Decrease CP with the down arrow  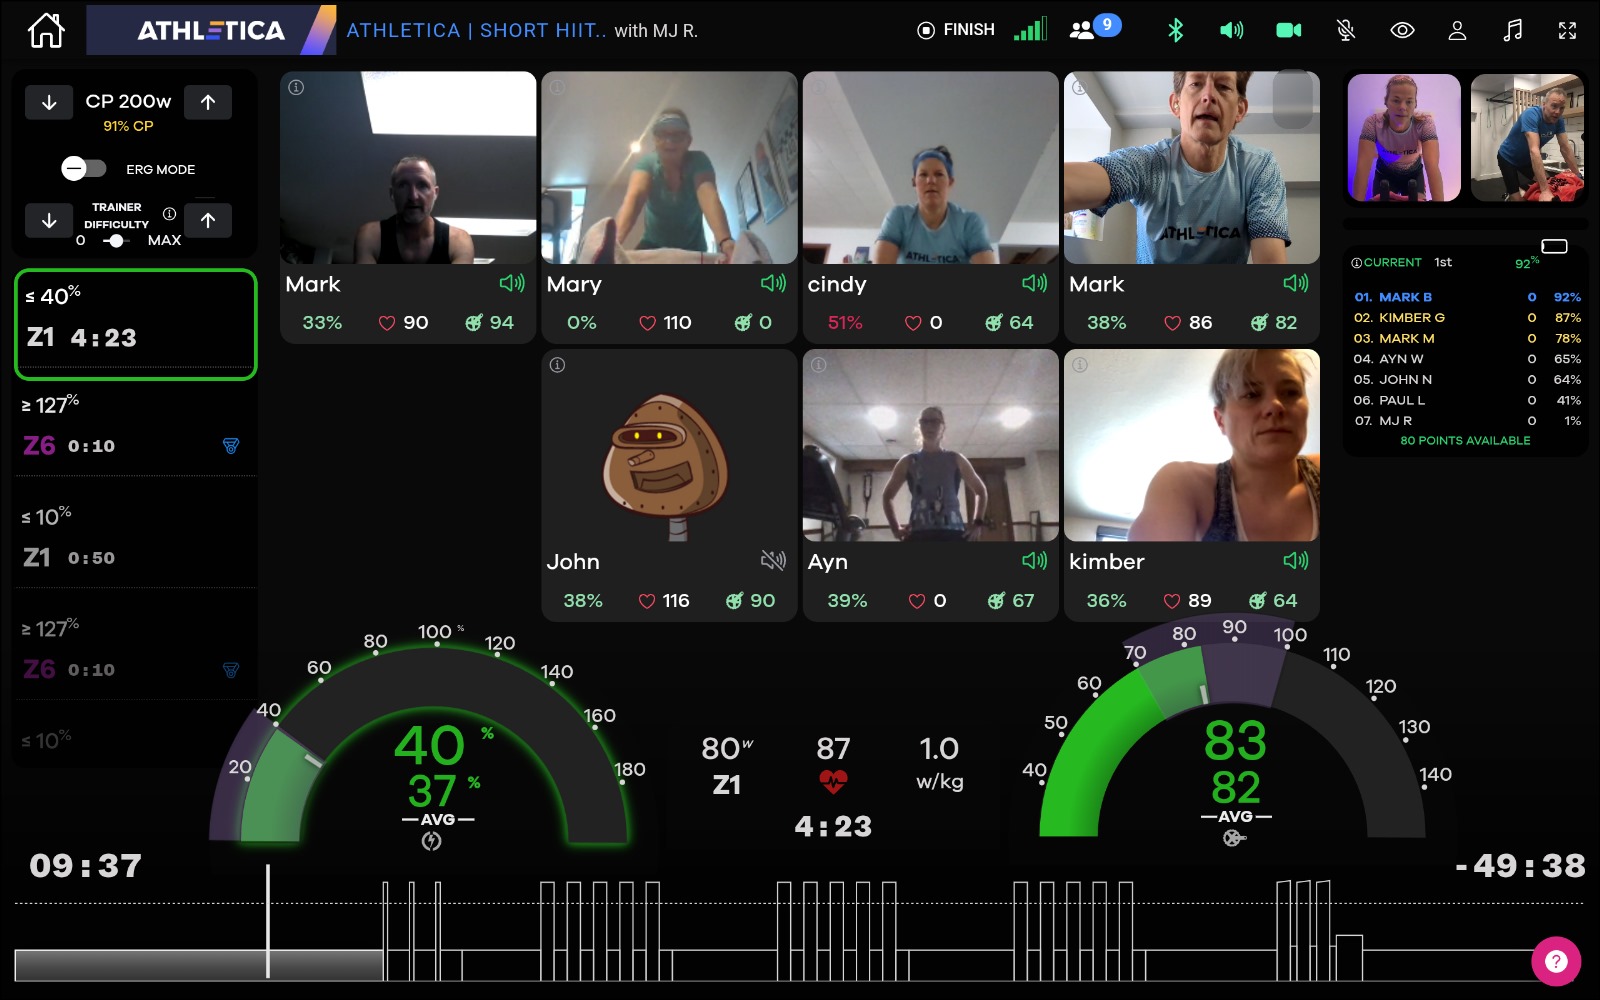[49, 102]
